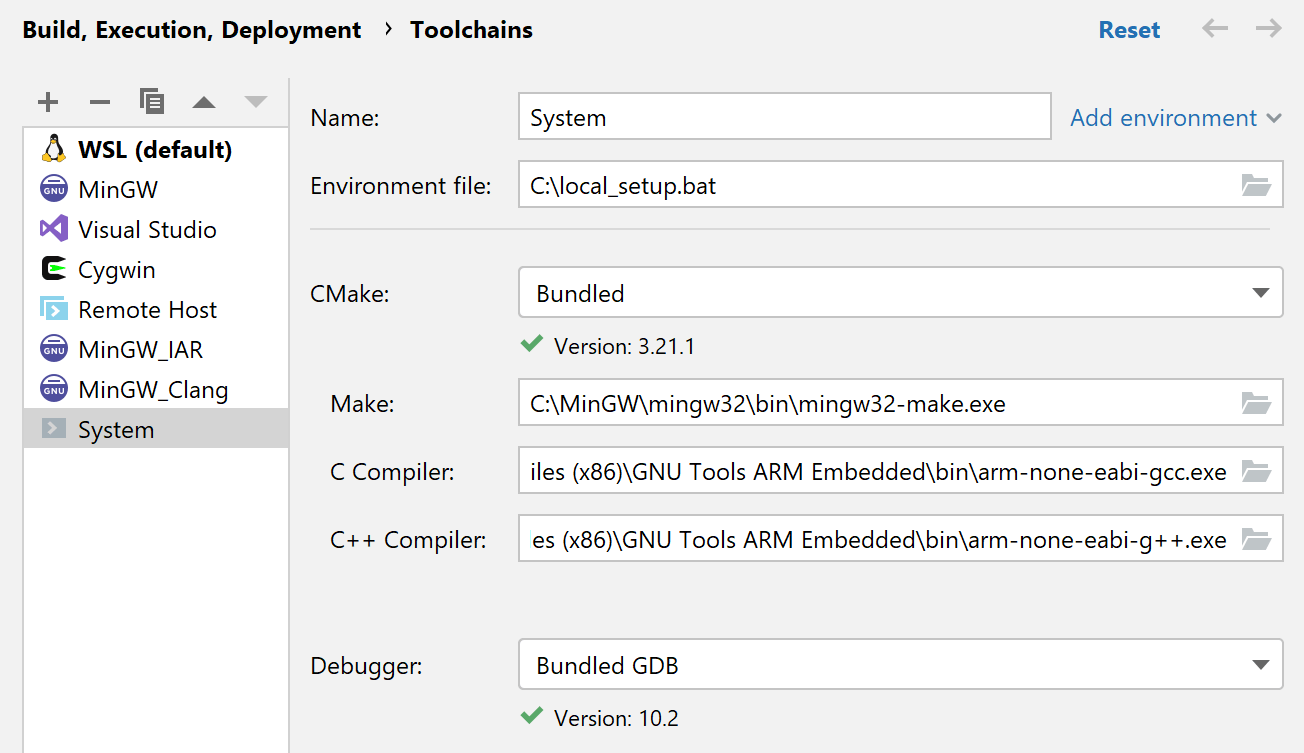Select the MinGW_Clang toolchain
This screenshot has width=1304, height=753.
point(150,389)
